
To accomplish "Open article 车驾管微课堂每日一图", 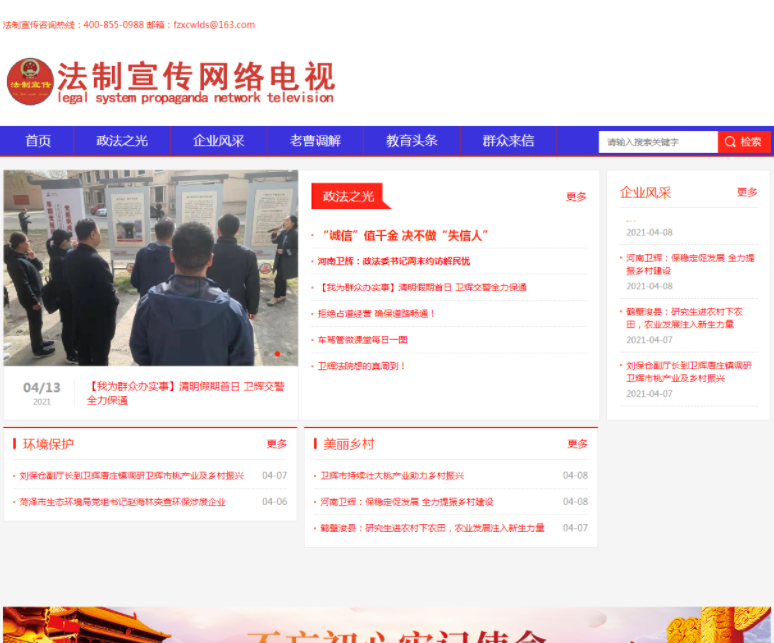I will click(x=362, y=340).
